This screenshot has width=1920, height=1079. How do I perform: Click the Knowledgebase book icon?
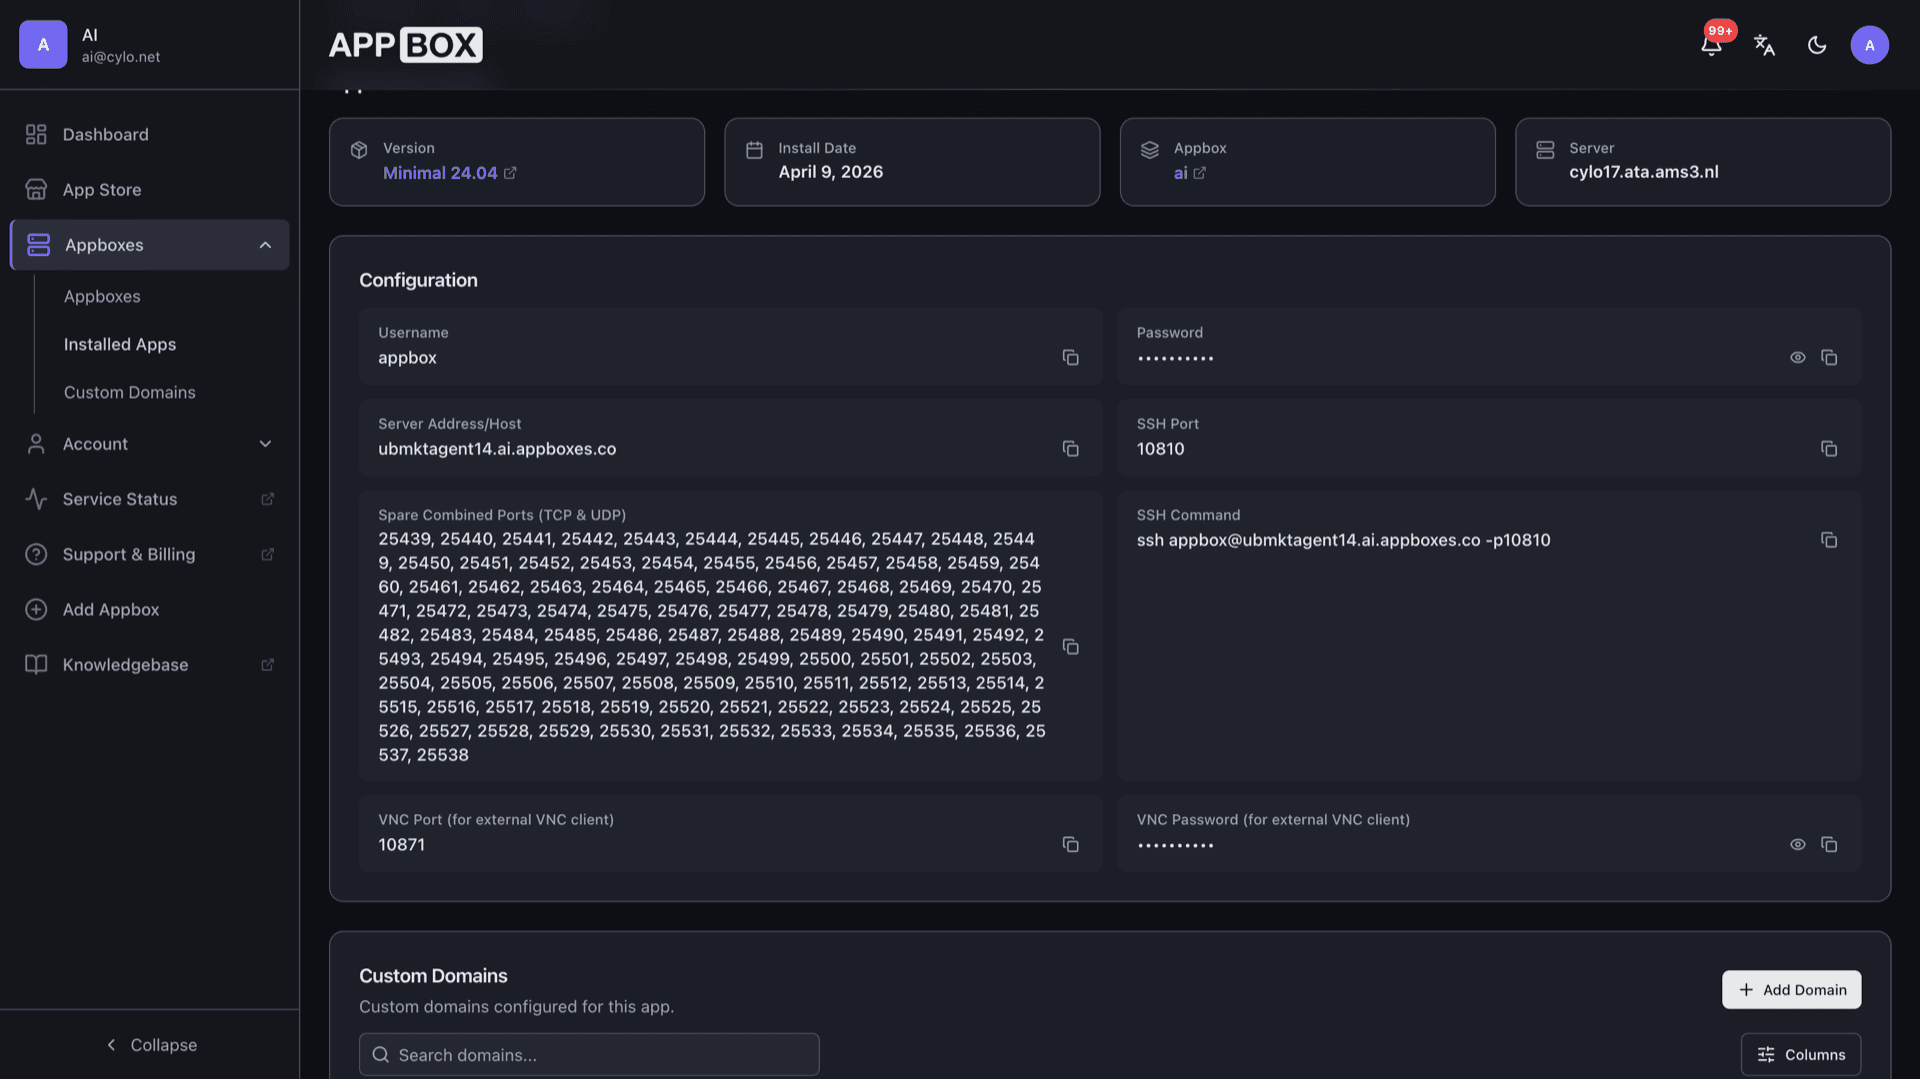click(36, 664)
